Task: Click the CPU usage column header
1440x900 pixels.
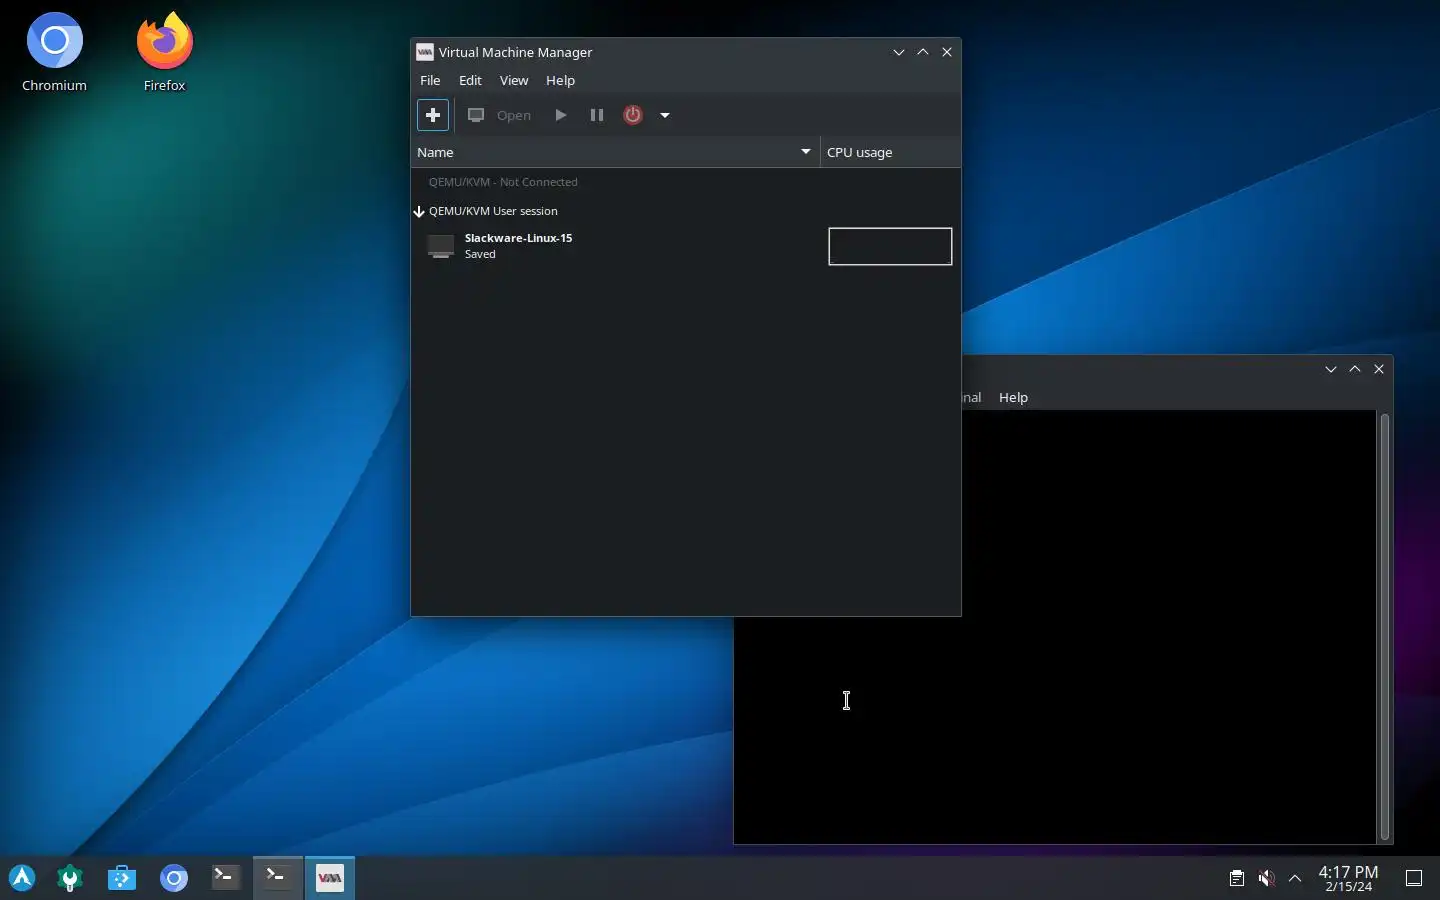Action: point(890,152)
